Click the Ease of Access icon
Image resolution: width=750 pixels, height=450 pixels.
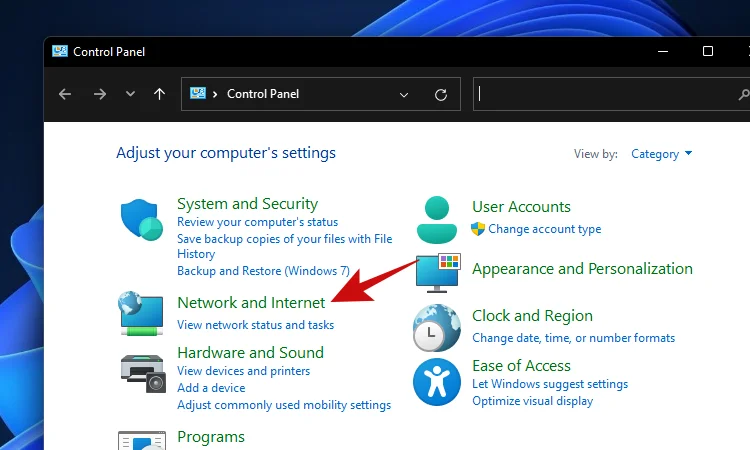437,382
